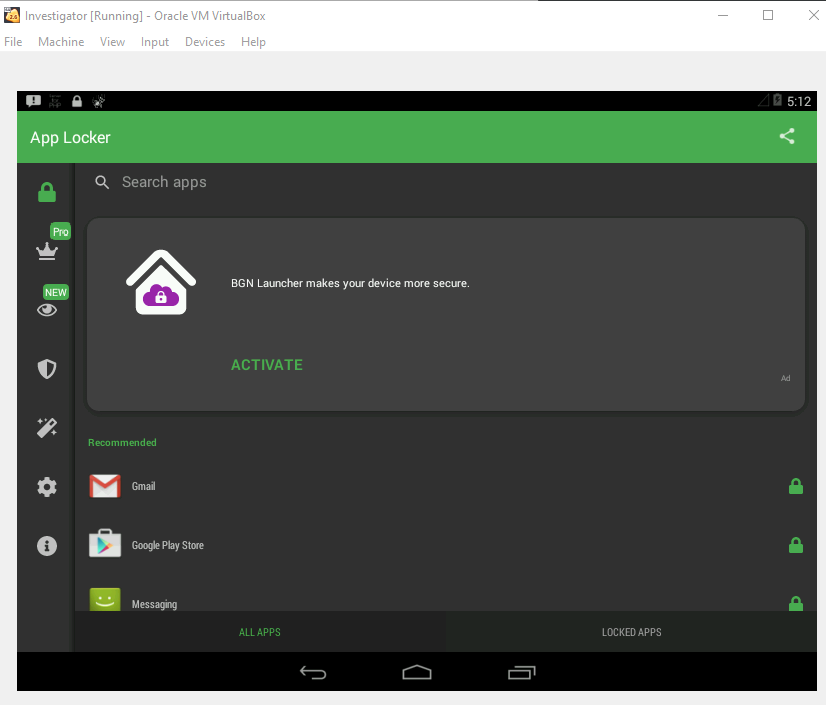Toggle the lock for Gmail
The width and height of the screenshot is (826, 705).
pos(795,486)
